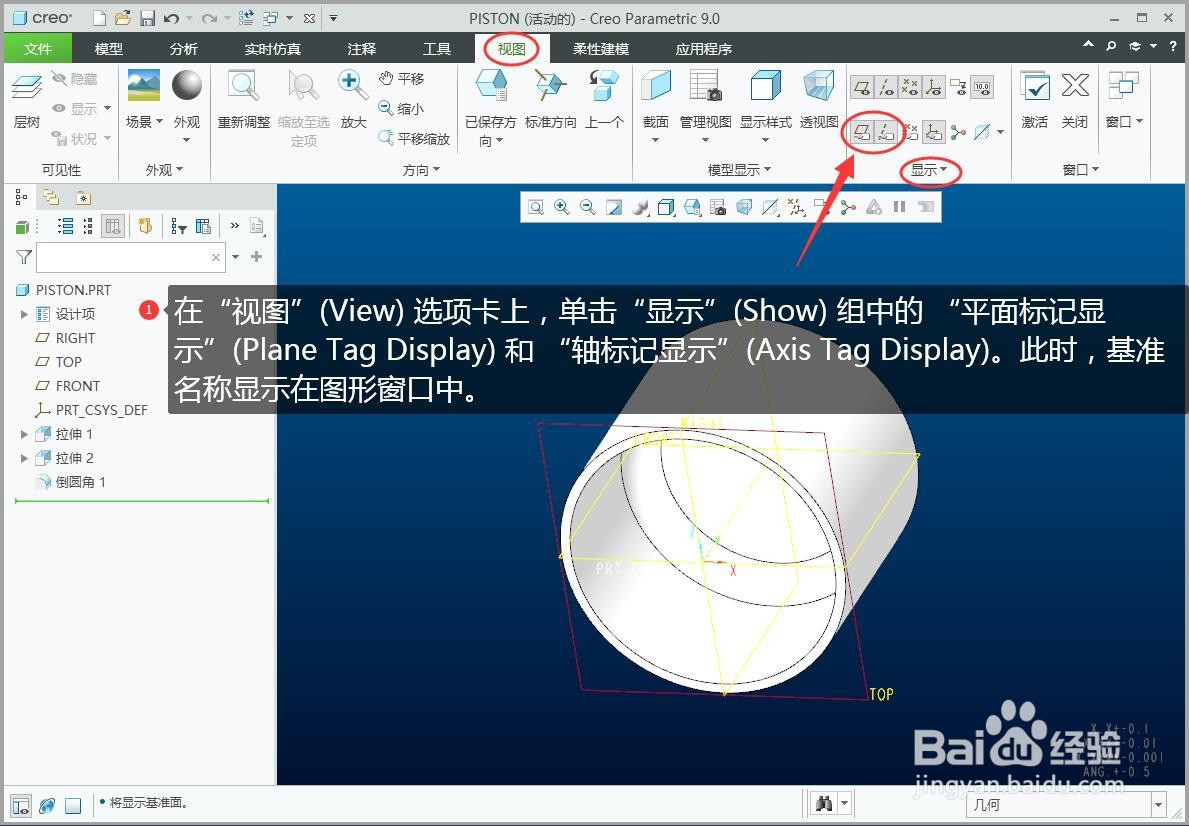This screenshot has height=826, width=1189.
Task: Select the Pan (平移) tool
Action: (402, 78)
